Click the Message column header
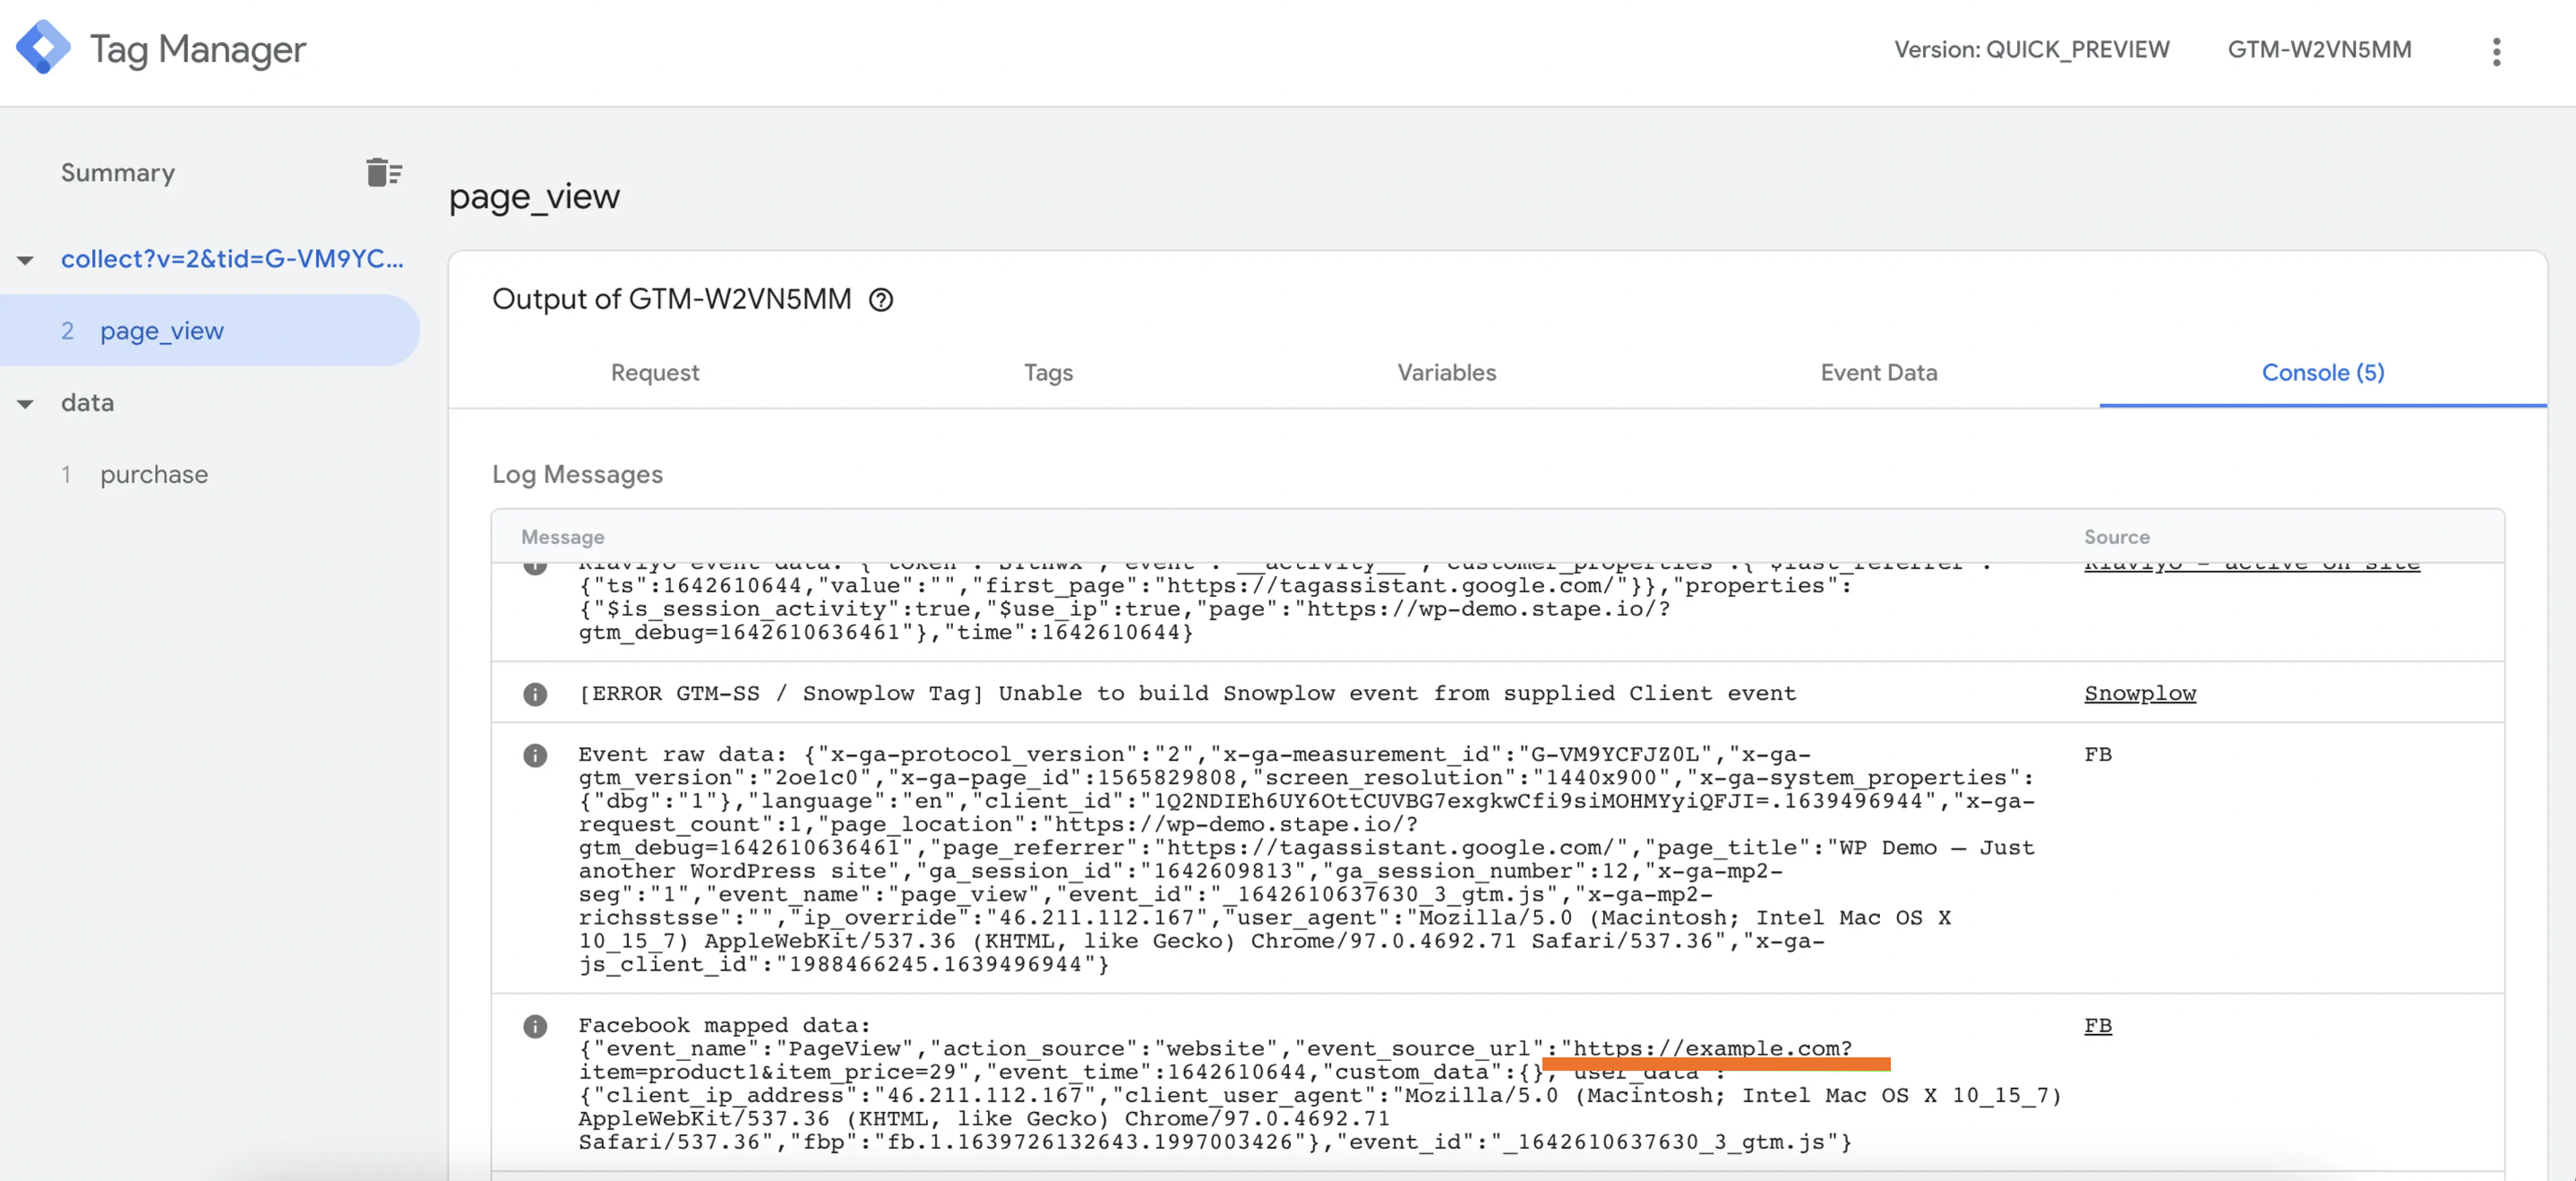Viewport: 2576px width, 1181px height. [562, 537]
